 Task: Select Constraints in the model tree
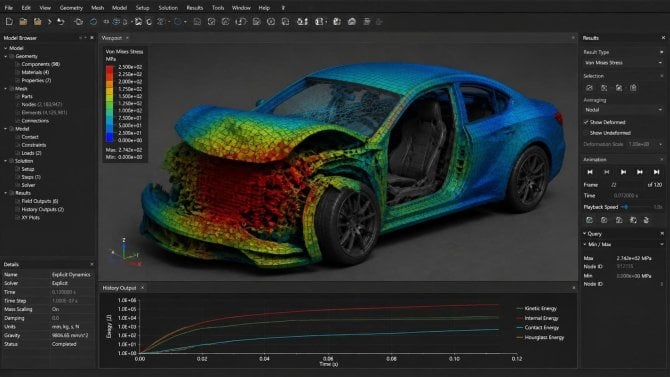point(34,145)
